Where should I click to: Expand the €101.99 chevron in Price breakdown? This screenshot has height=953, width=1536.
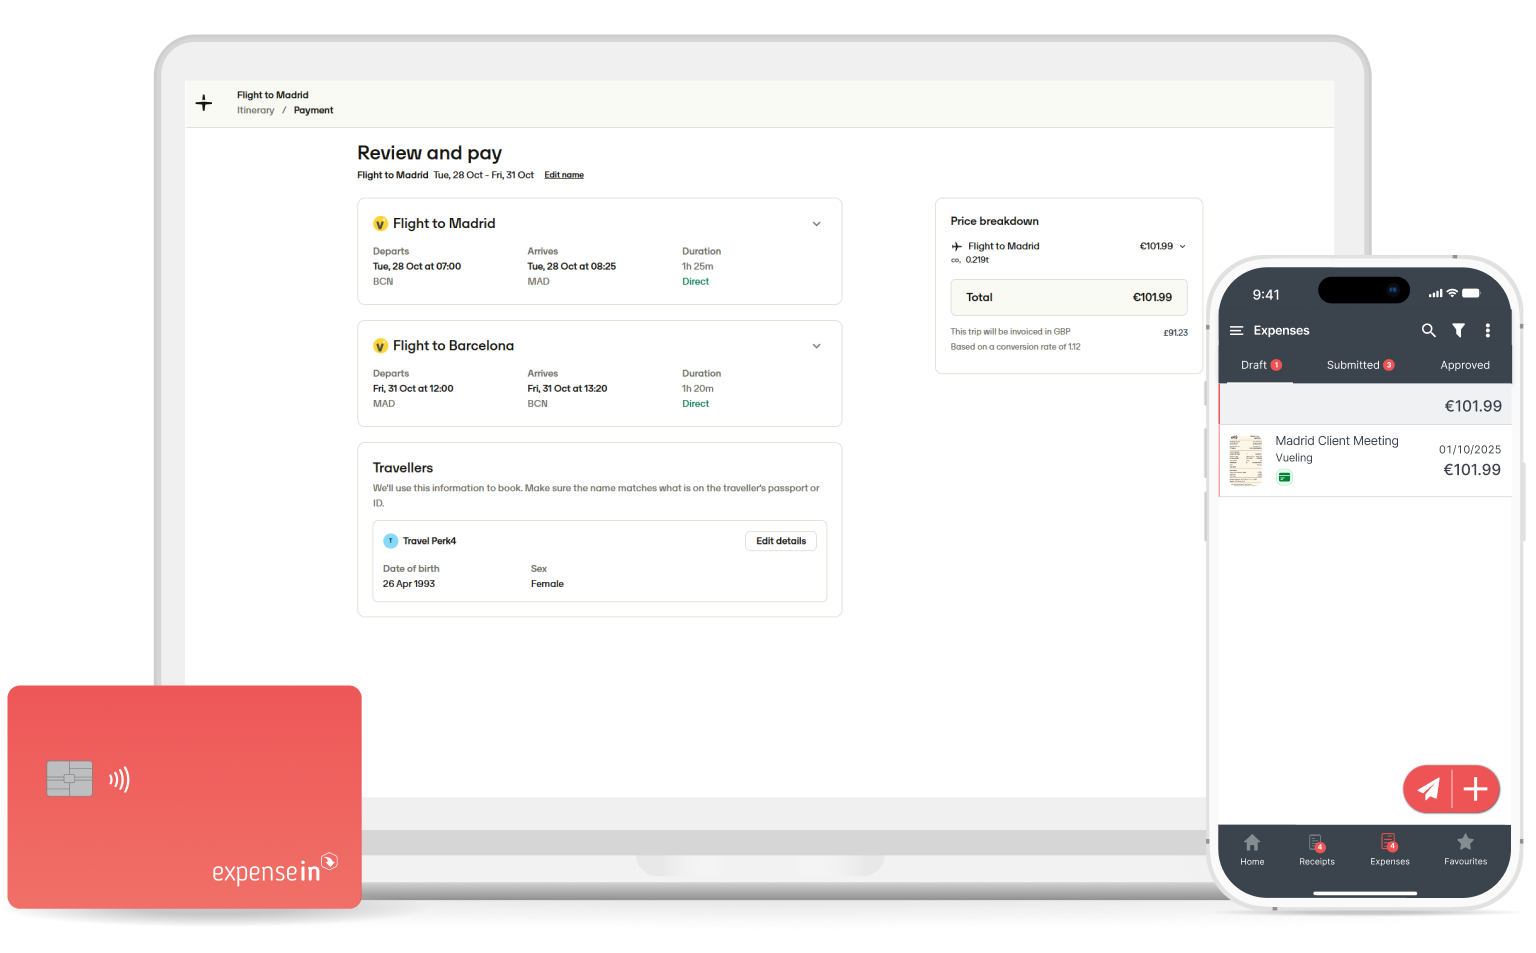click(1183, 246)
